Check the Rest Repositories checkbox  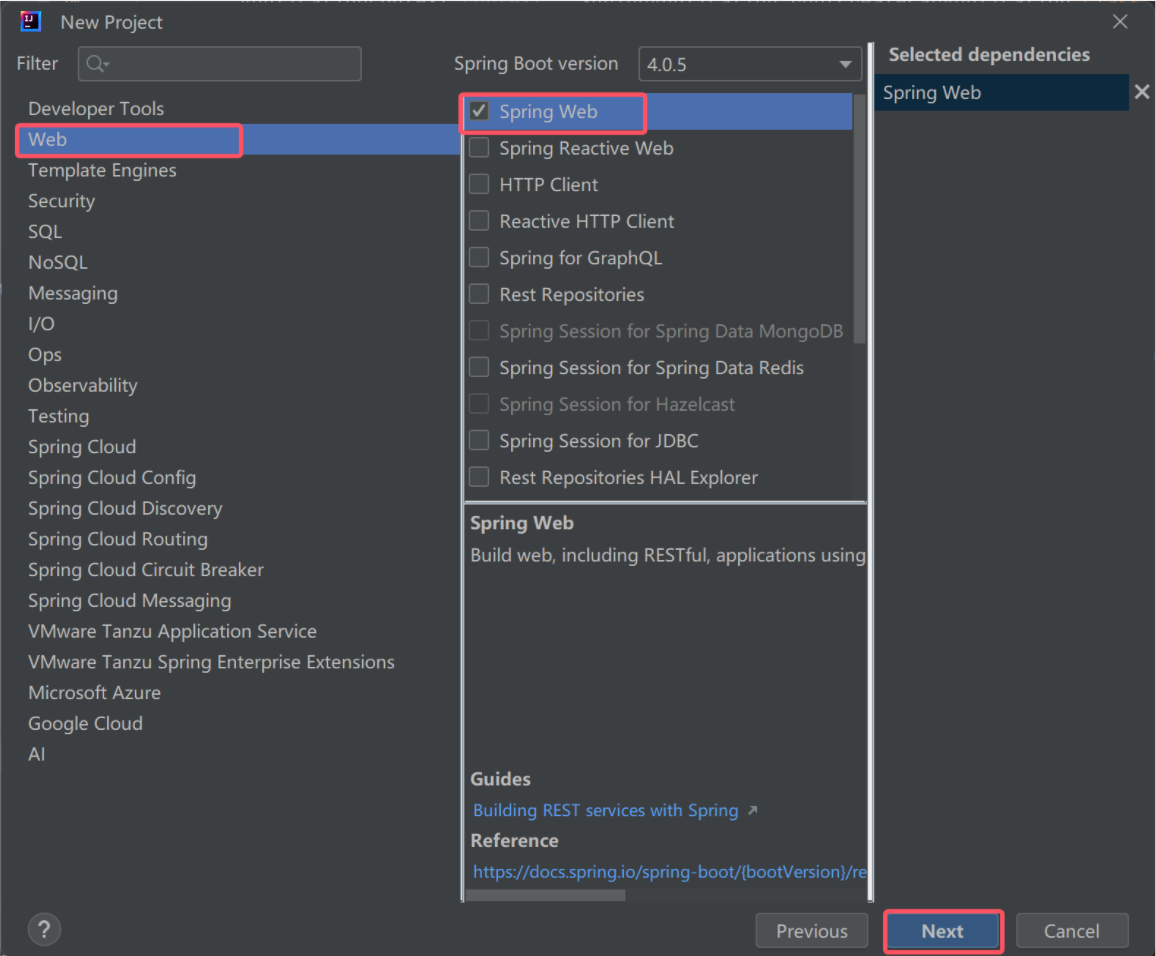[479, 294]
